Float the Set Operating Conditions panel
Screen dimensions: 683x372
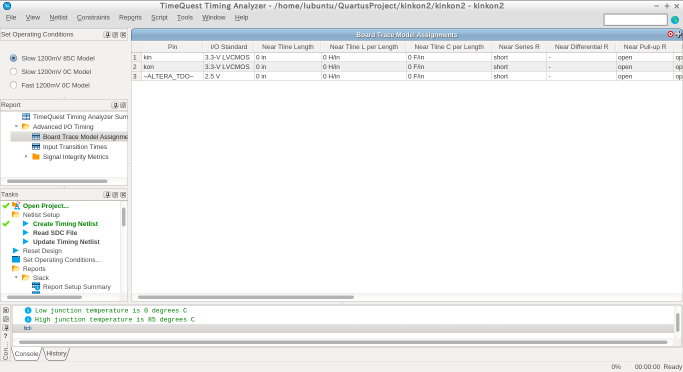pos(115,34)
